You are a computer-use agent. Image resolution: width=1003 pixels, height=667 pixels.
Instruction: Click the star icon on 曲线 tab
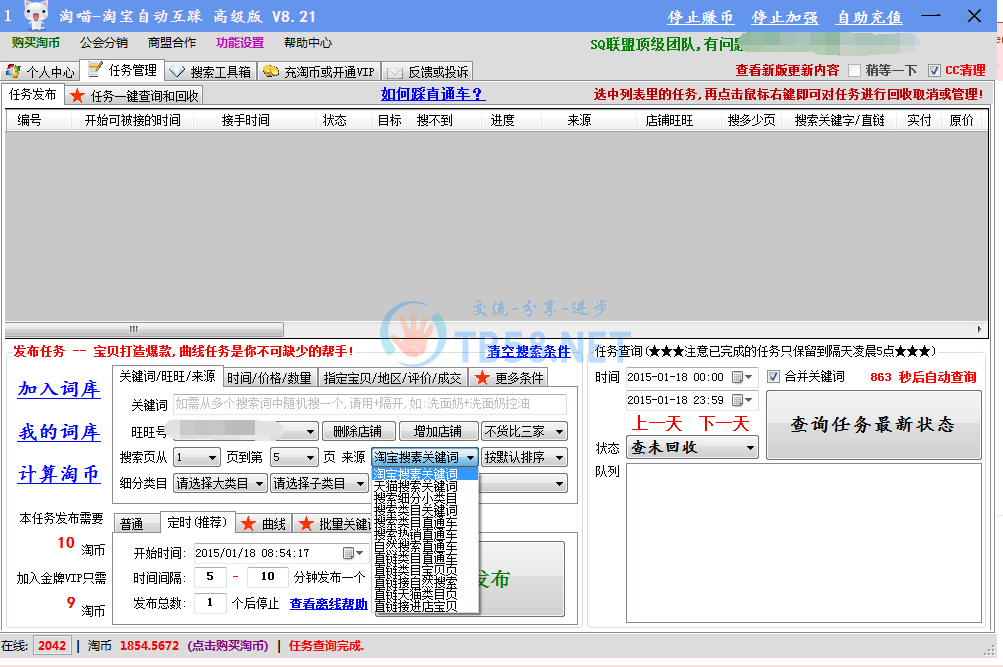tap(248, 524)
